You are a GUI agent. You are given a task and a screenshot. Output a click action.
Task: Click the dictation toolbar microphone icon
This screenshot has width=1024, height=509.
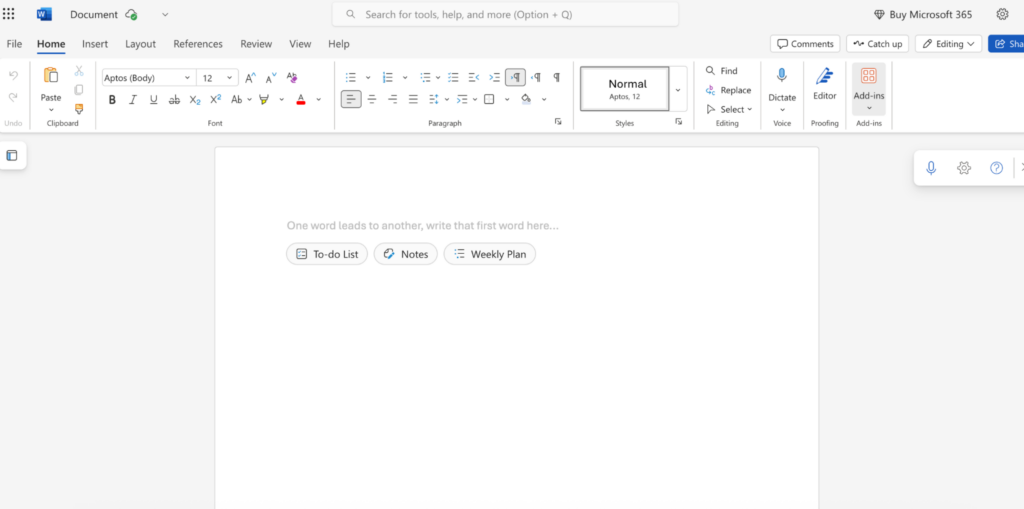pos(931,168)
